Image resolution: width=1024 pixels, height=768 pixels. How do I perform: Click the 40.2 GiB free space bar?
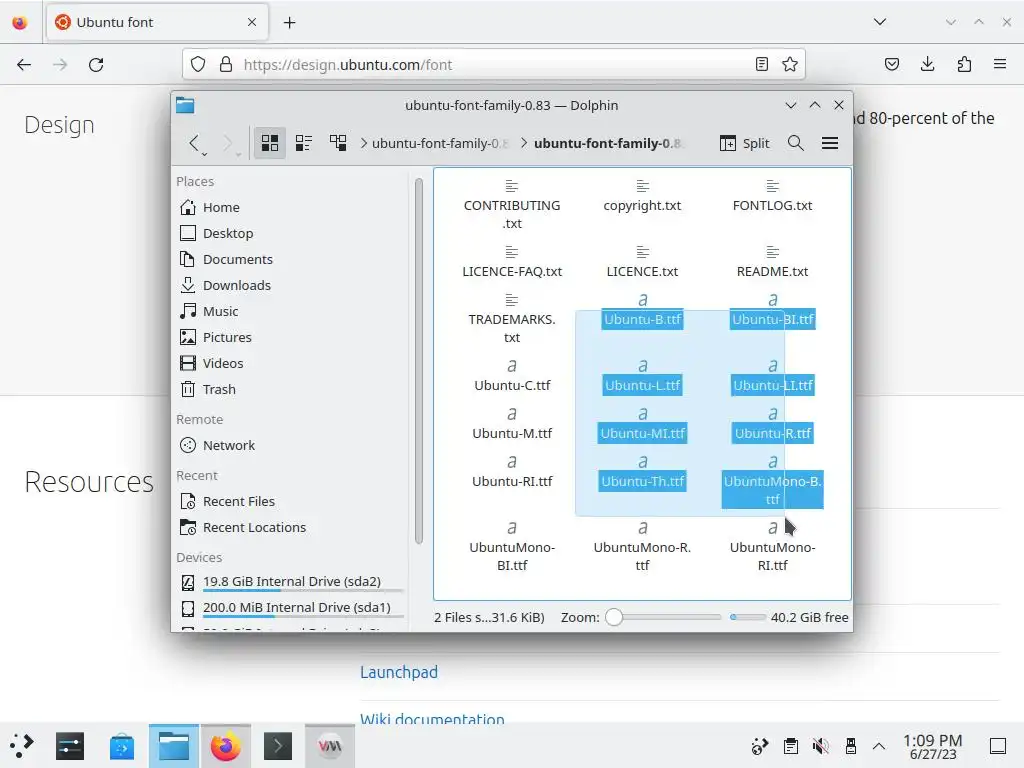[748, 617]
